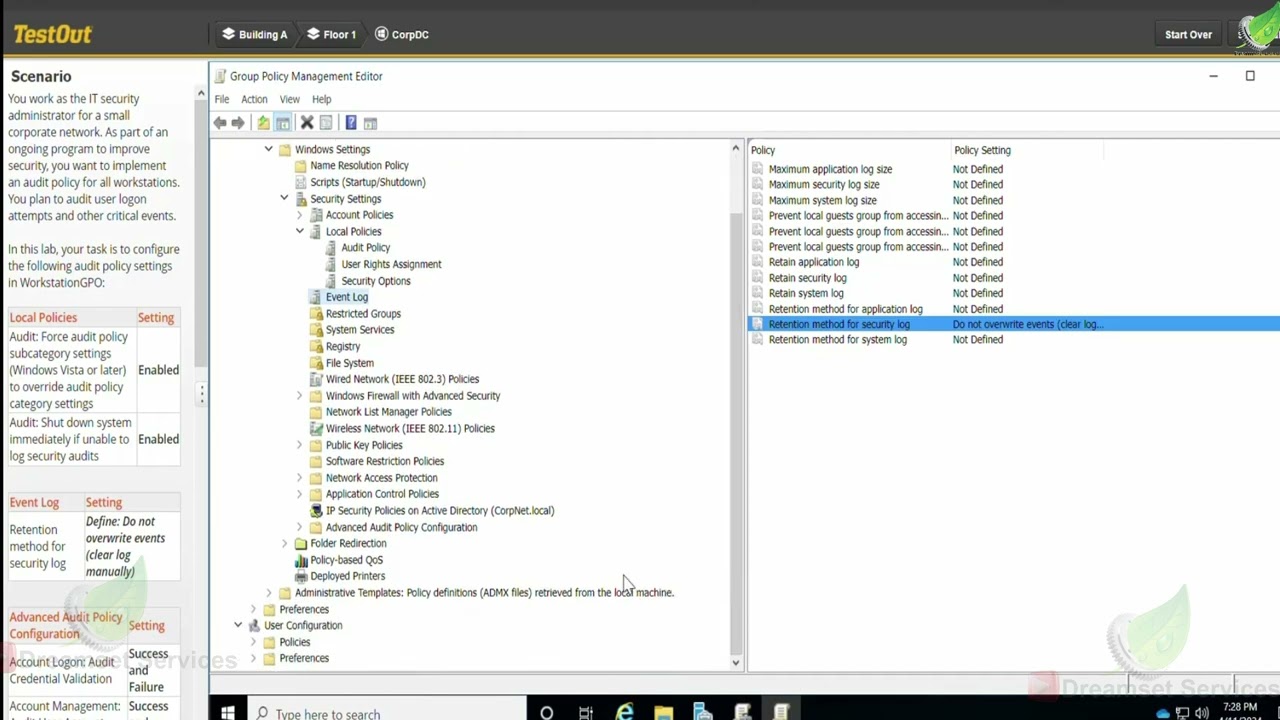Select Restricted Groups in the tree
The image size is (1280, 720).
pyautogui.click(x=363, y=314)
